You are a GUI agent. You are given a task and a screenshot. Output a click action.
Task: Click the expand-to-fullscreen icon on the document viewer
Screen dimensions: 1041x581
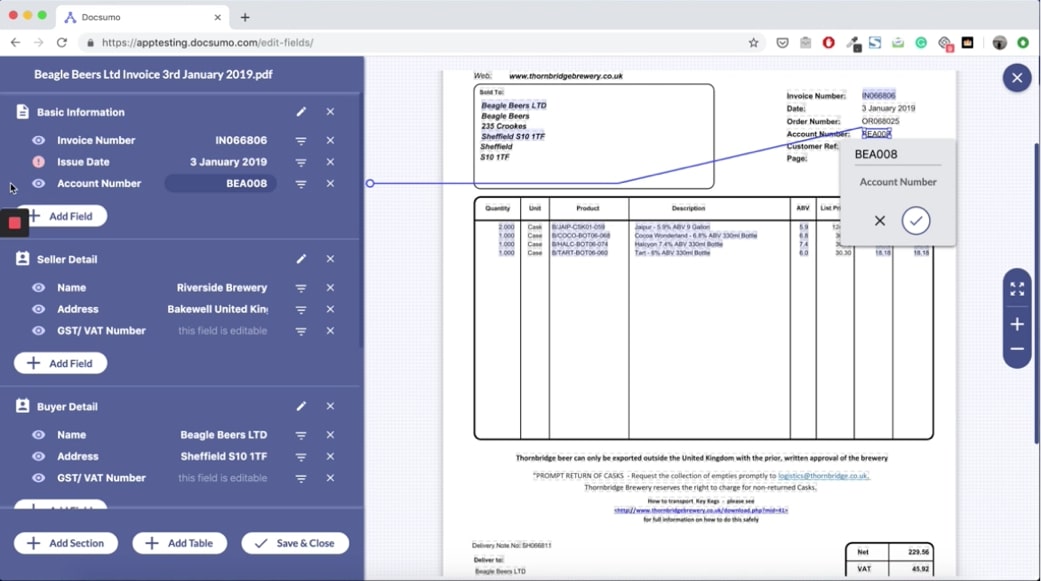point(1016,288)
